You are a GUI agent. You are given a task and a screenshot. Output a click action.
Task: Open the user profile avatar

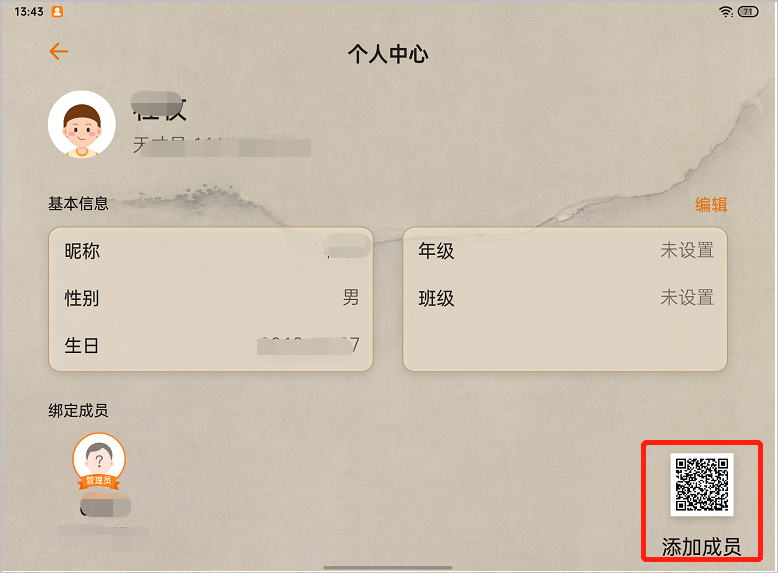[x=82, y=125]
